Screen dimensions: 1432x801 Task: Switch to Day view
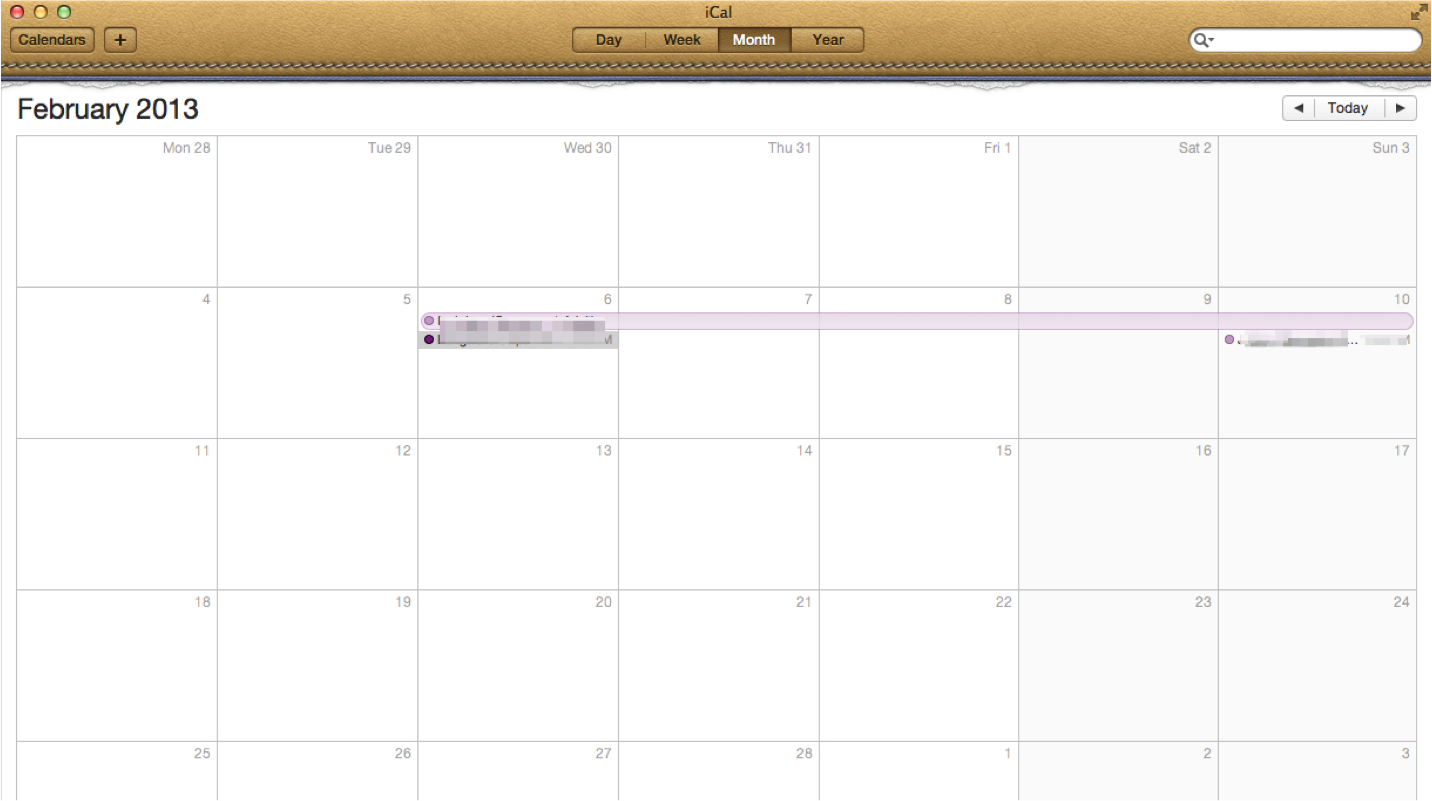608,40
